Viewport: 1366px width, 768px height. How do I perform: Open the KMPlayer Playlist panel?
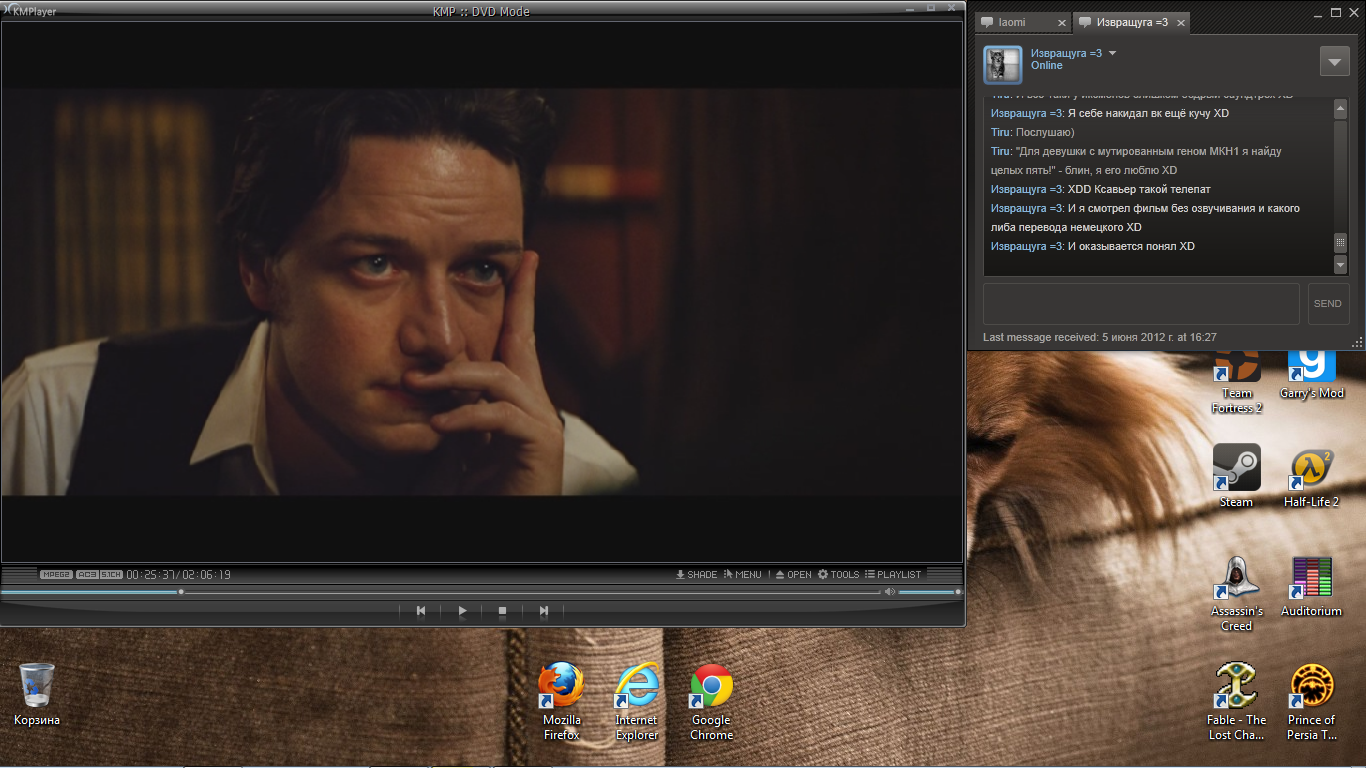pos(893,574)
